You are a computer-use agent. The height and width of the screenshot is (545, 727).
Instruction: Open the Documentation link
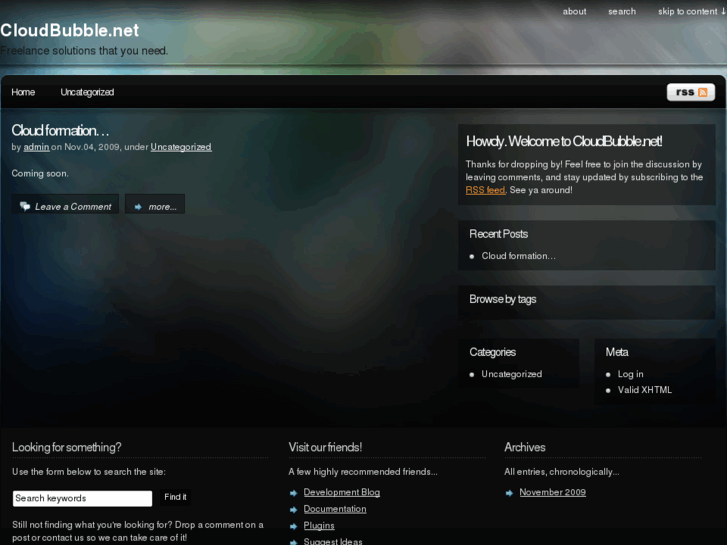tap(335, 509)
